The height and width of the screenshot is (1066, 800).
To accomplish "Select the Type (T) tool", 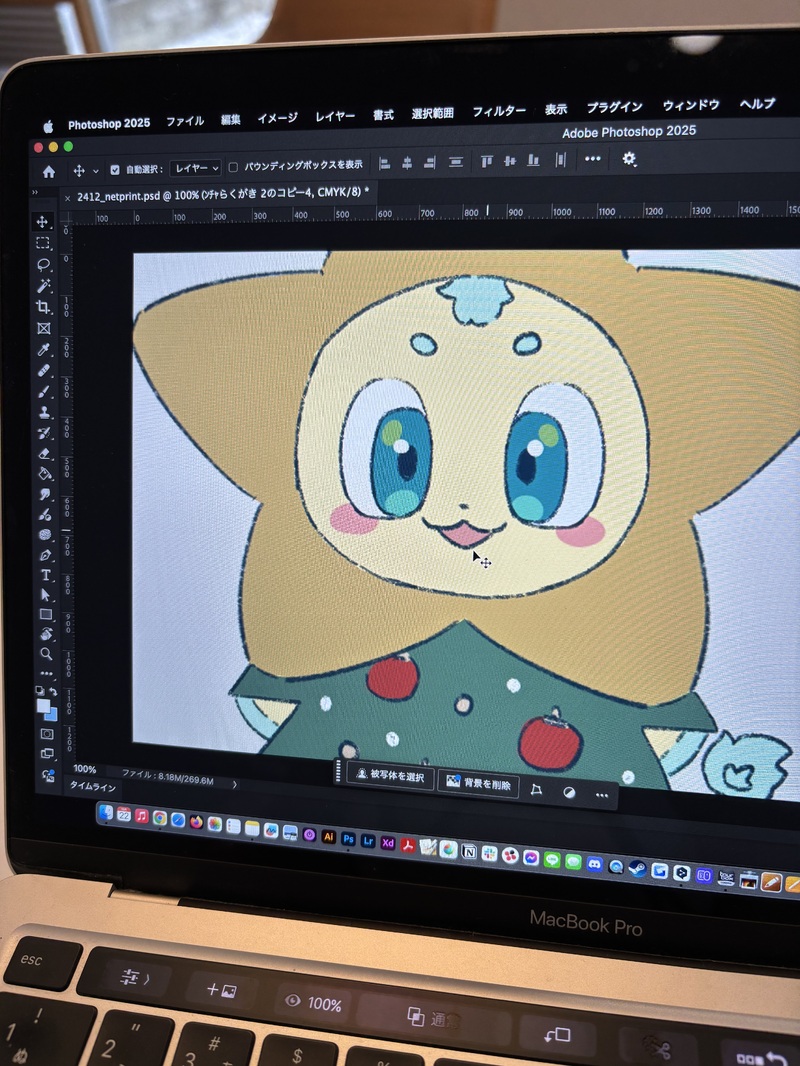I will [x=46, y=575].
